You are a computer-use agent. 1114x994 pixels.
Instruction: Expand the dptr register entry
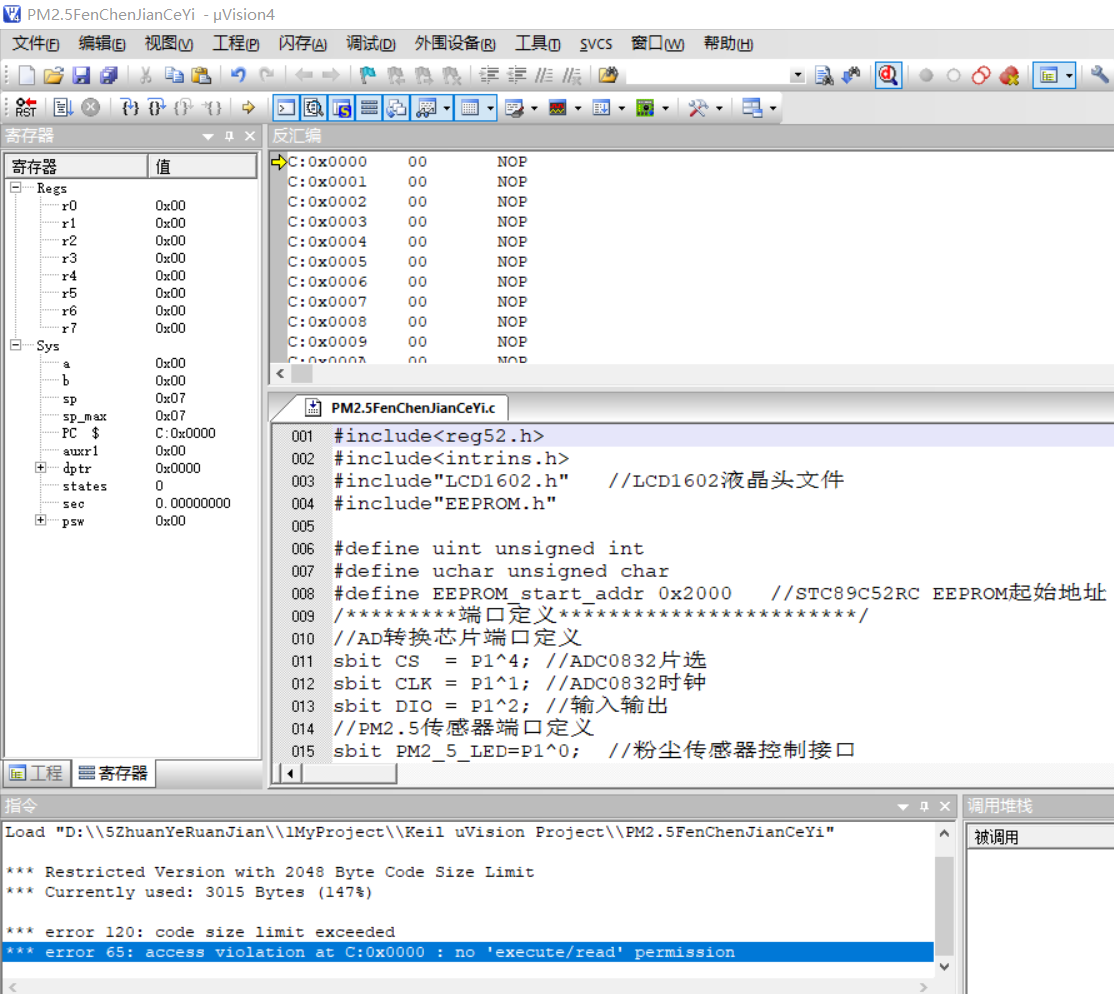(x=40, y=468)
